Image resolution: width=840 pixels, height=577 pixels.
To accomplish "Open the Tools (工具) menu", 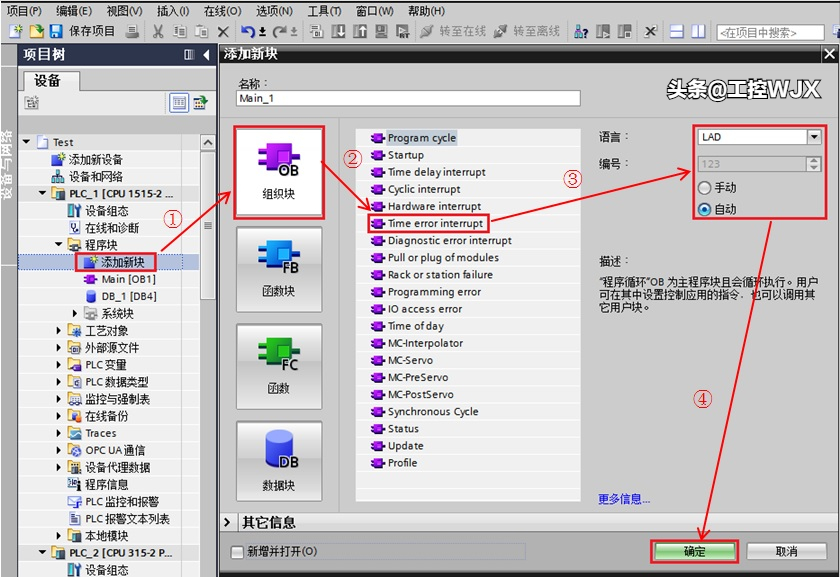I will (x=324, y=11).
